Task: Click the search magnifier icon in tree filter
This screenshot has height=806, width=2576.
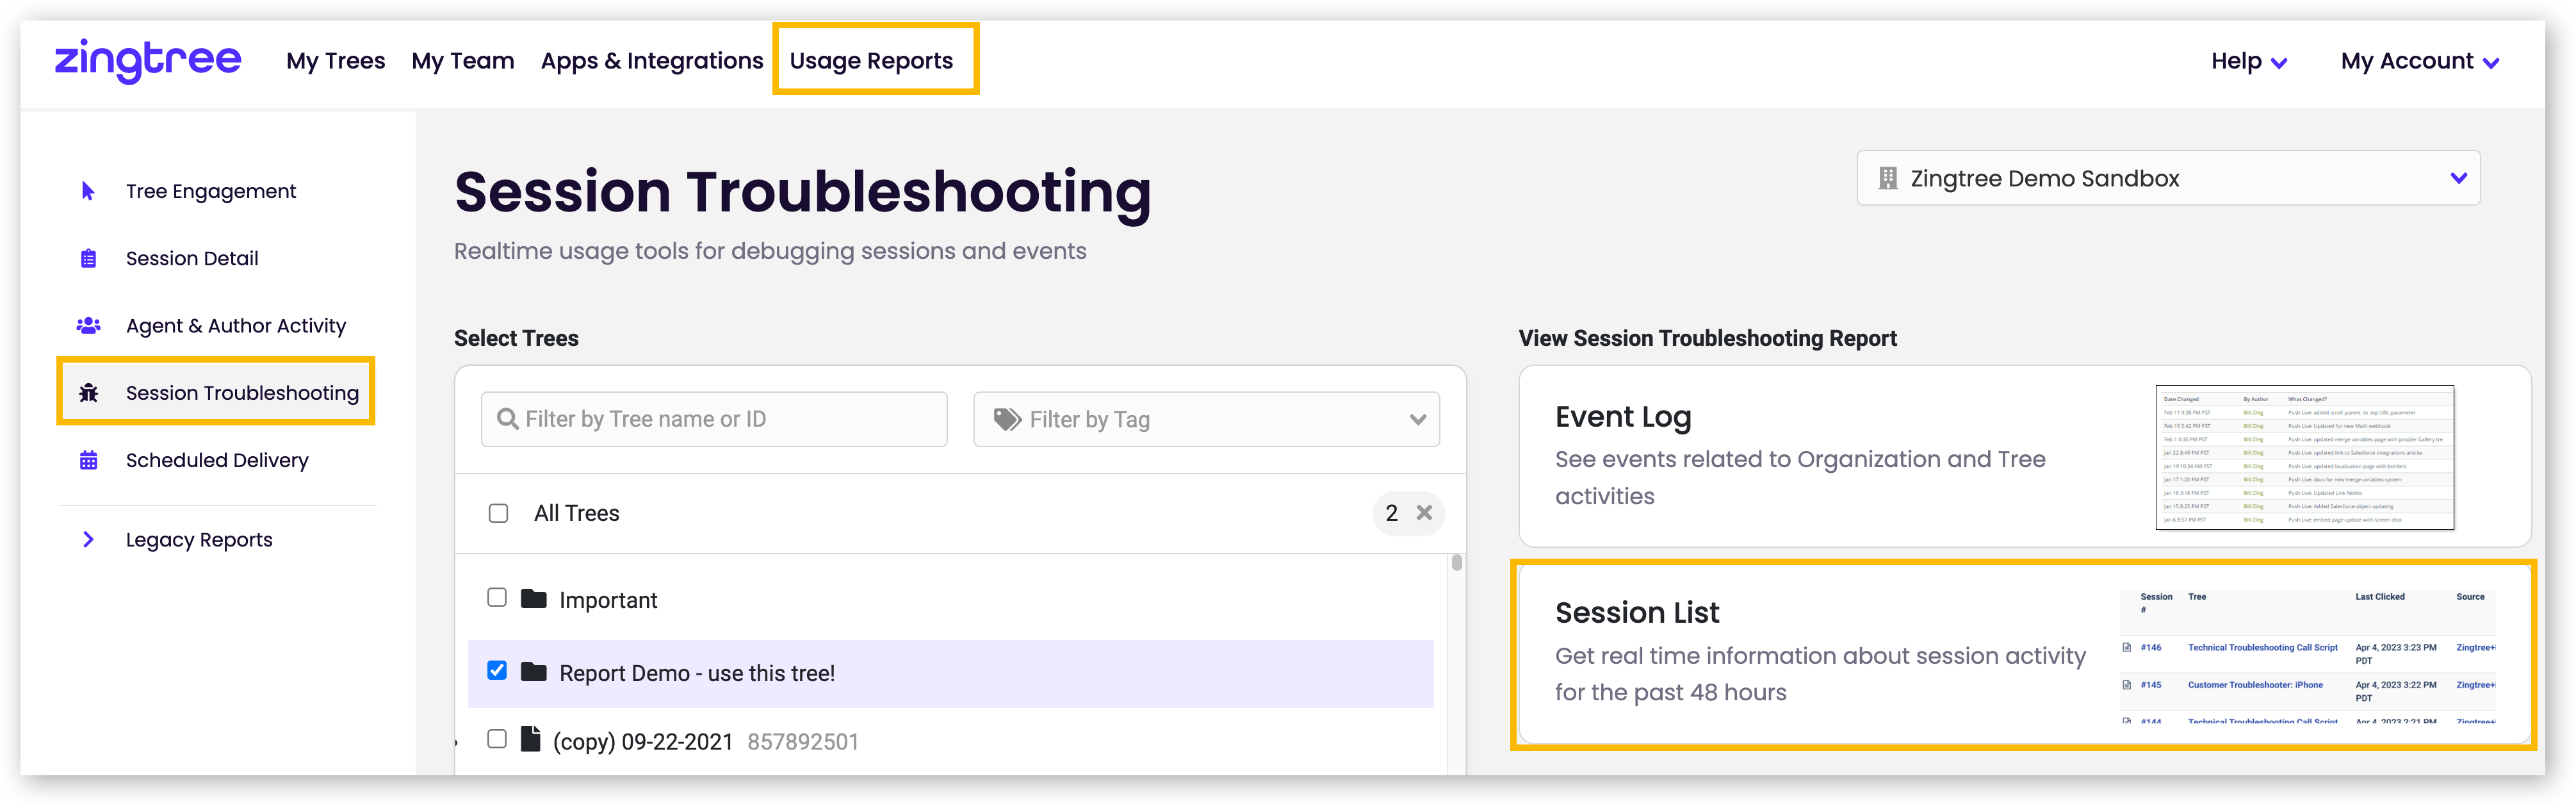Action: (507, 419)
